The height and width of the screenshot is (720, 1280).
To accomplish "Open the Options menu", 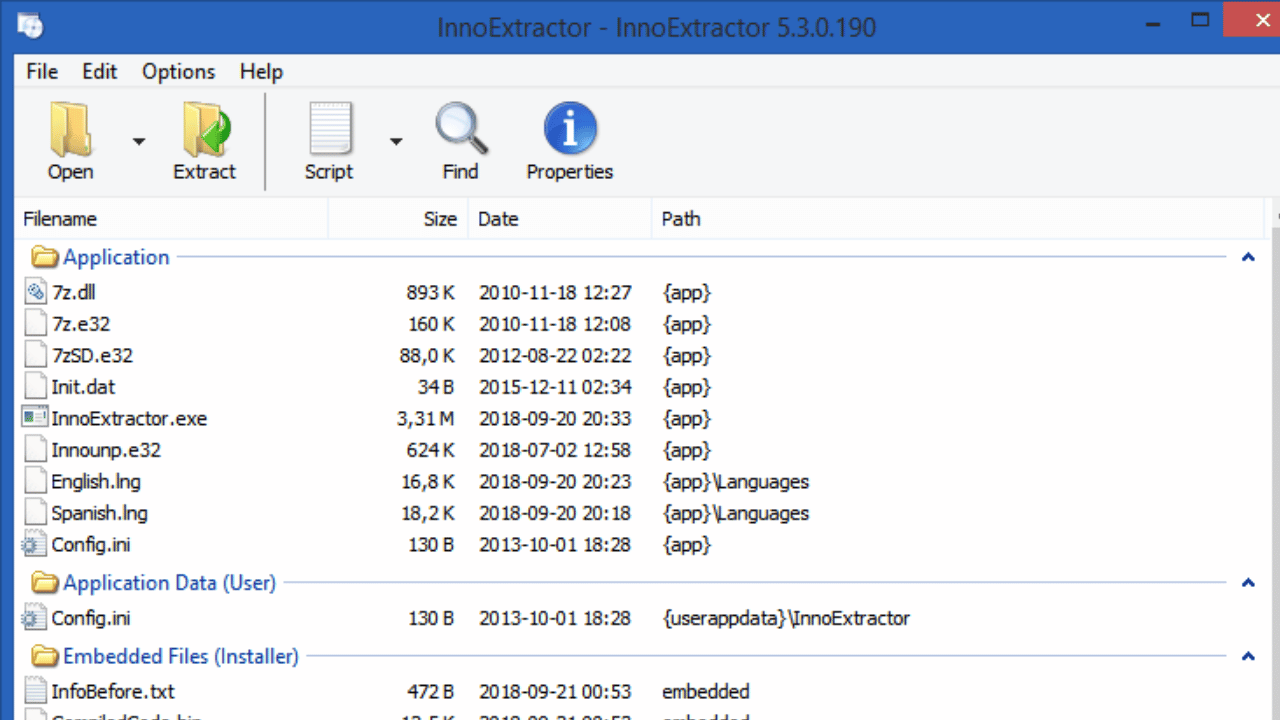I will coord(178,72).
